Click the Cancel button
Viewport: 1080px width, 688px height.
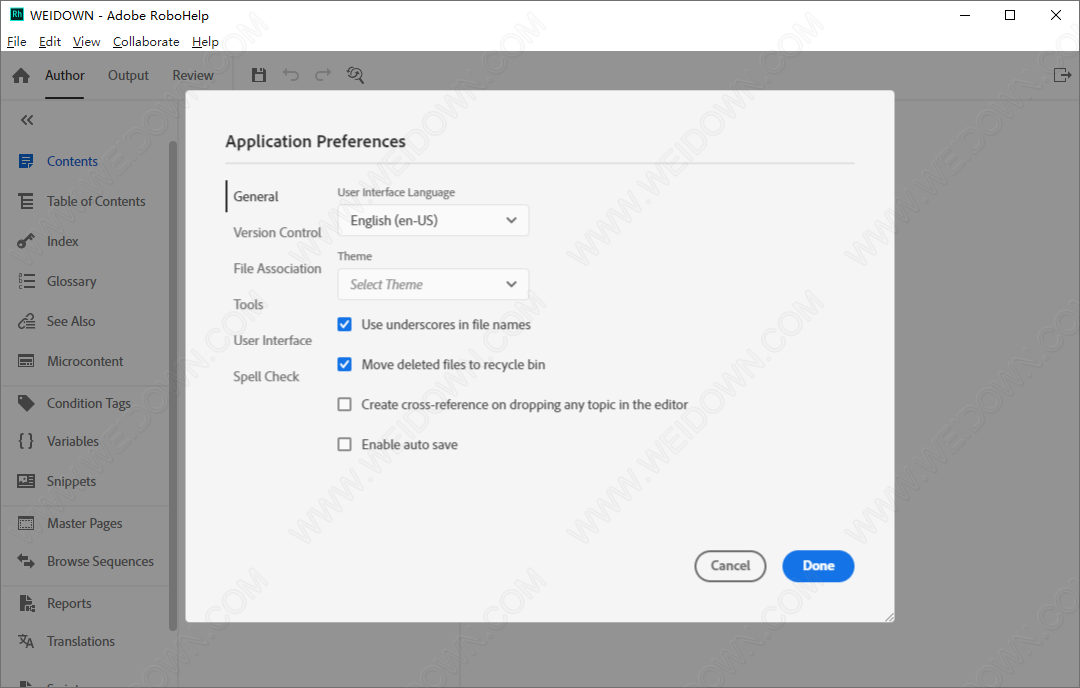pyautogui.click(x=730, y=565)
